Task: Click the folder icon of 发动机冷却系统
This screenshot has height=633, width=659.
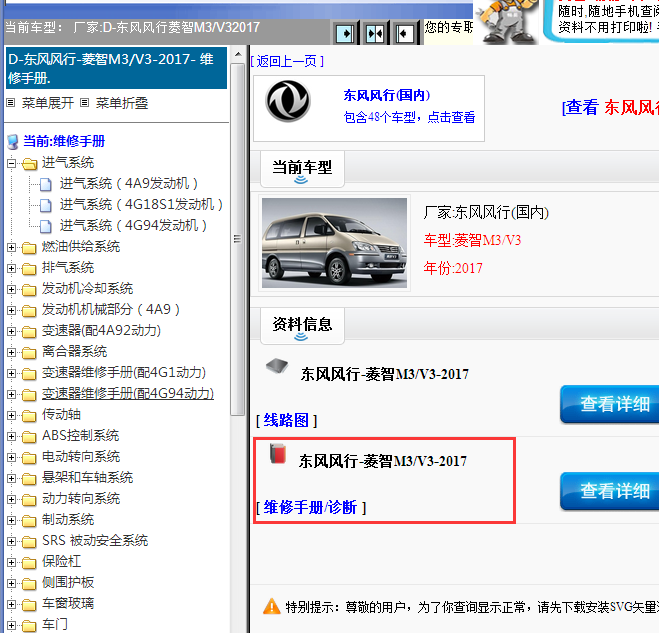Action: tap(29, 290)
